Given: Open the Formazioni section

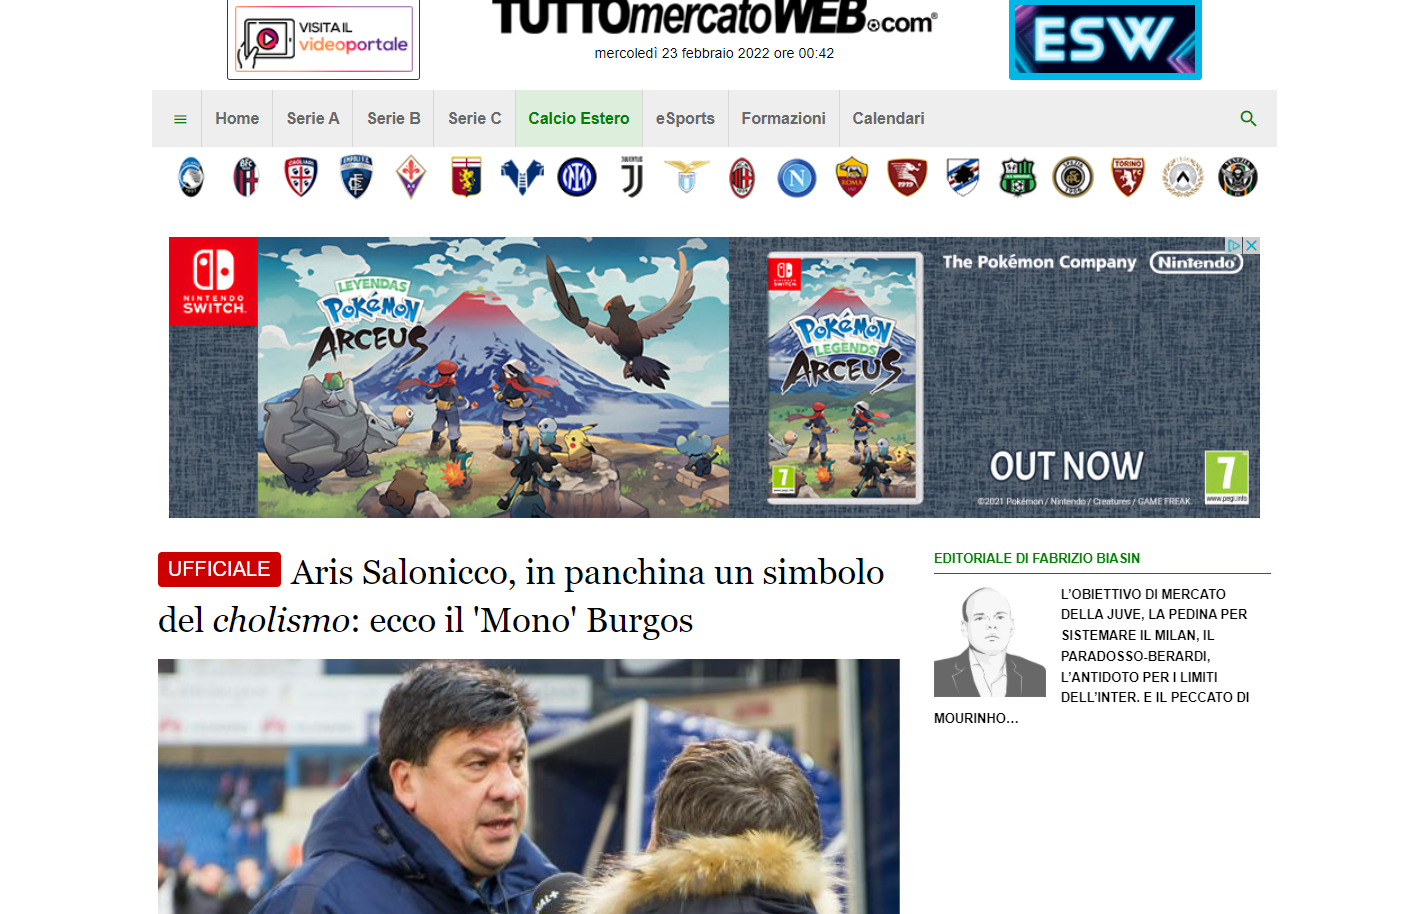Looking at the screenshot, I should (x=784, y=118).
